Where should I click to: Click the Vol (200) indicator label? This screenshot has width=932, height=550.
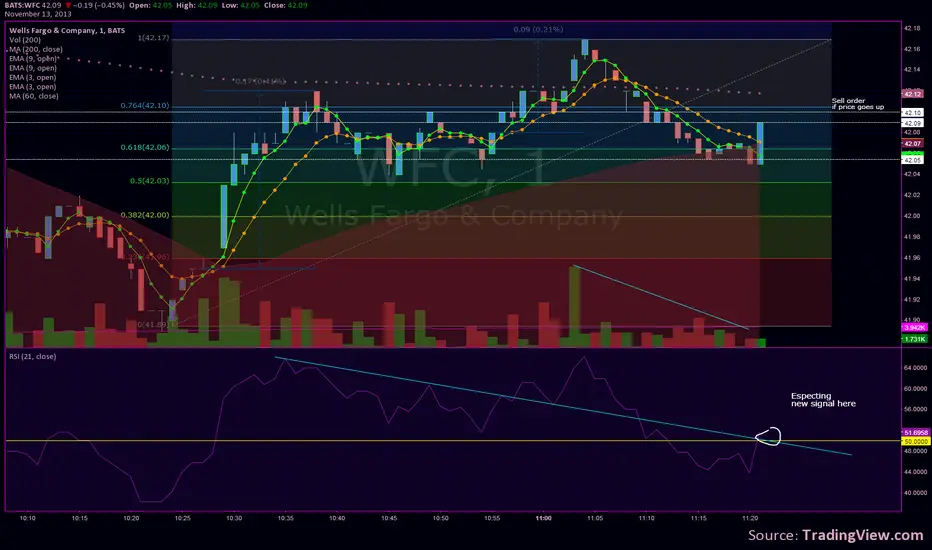click(x=25, y=40)
